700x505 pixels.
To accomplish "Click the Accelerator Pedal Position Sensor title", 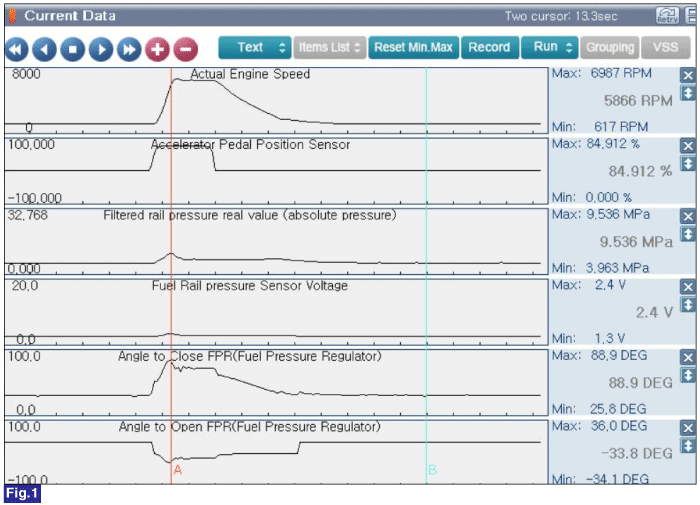I will pos(250,145).
